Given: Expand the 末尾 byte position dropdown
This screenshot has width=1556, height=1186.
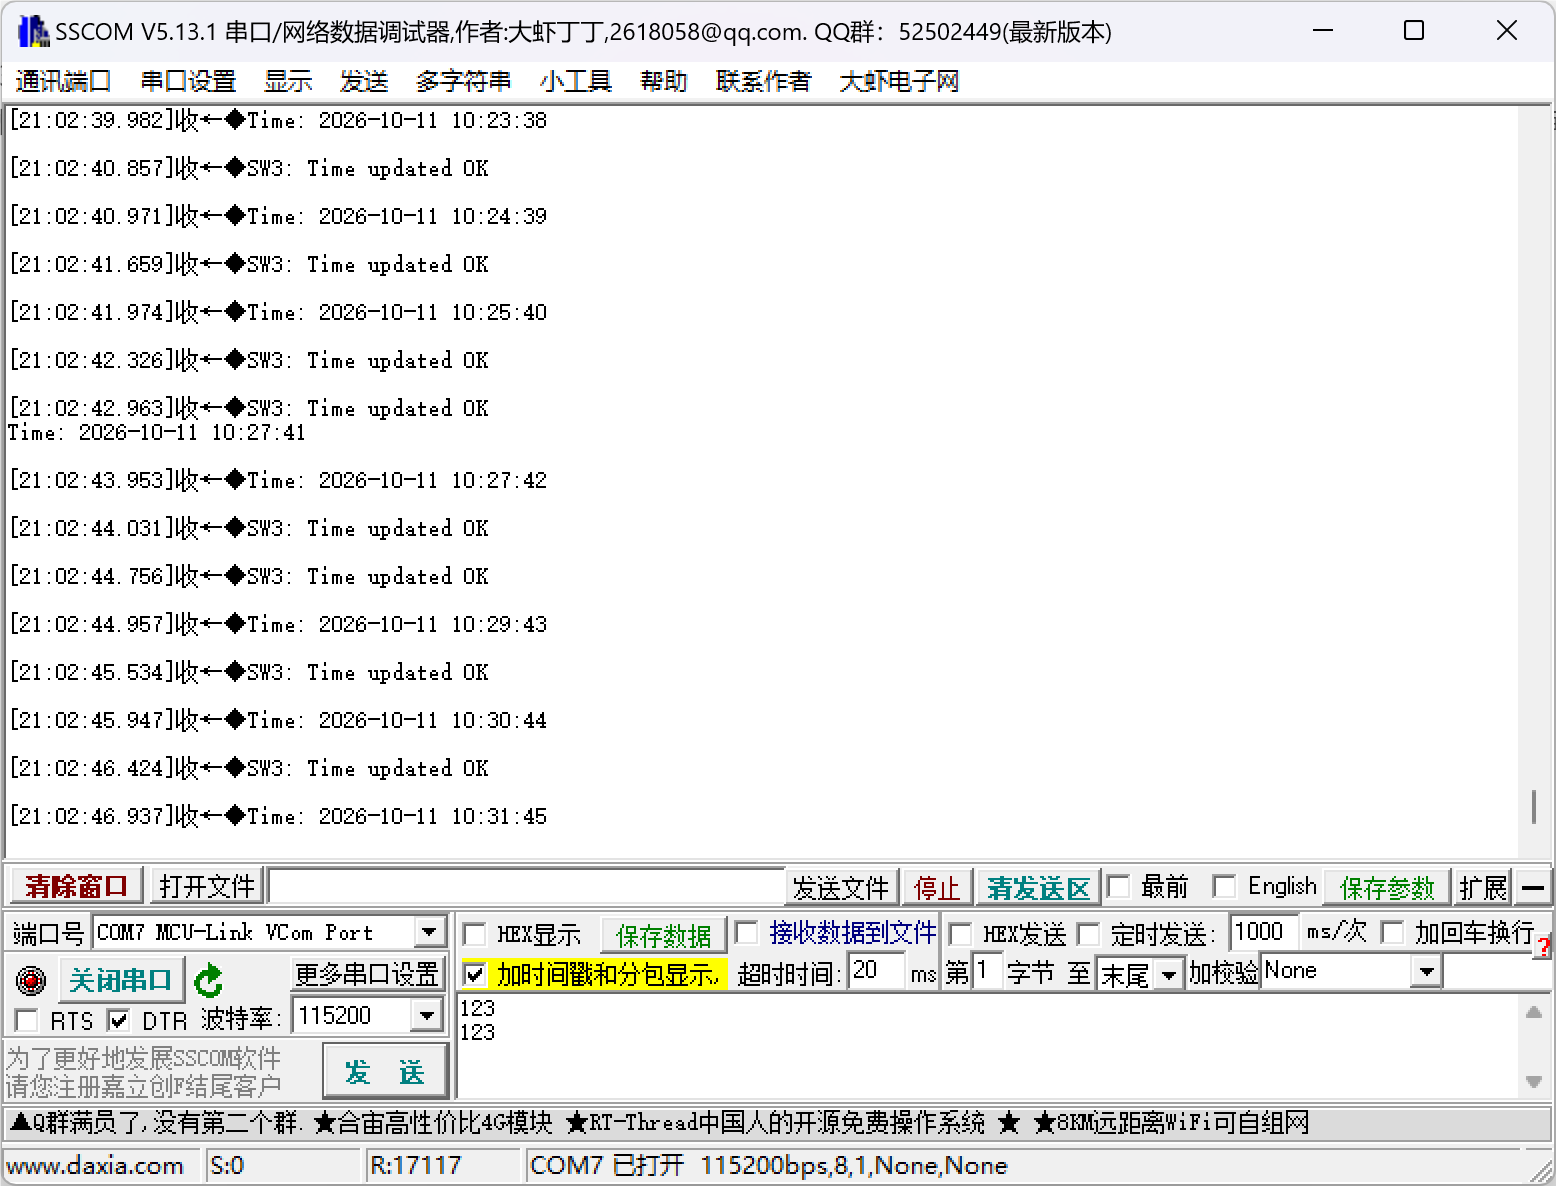Looking at the screenshot, I should (1168, 974).
